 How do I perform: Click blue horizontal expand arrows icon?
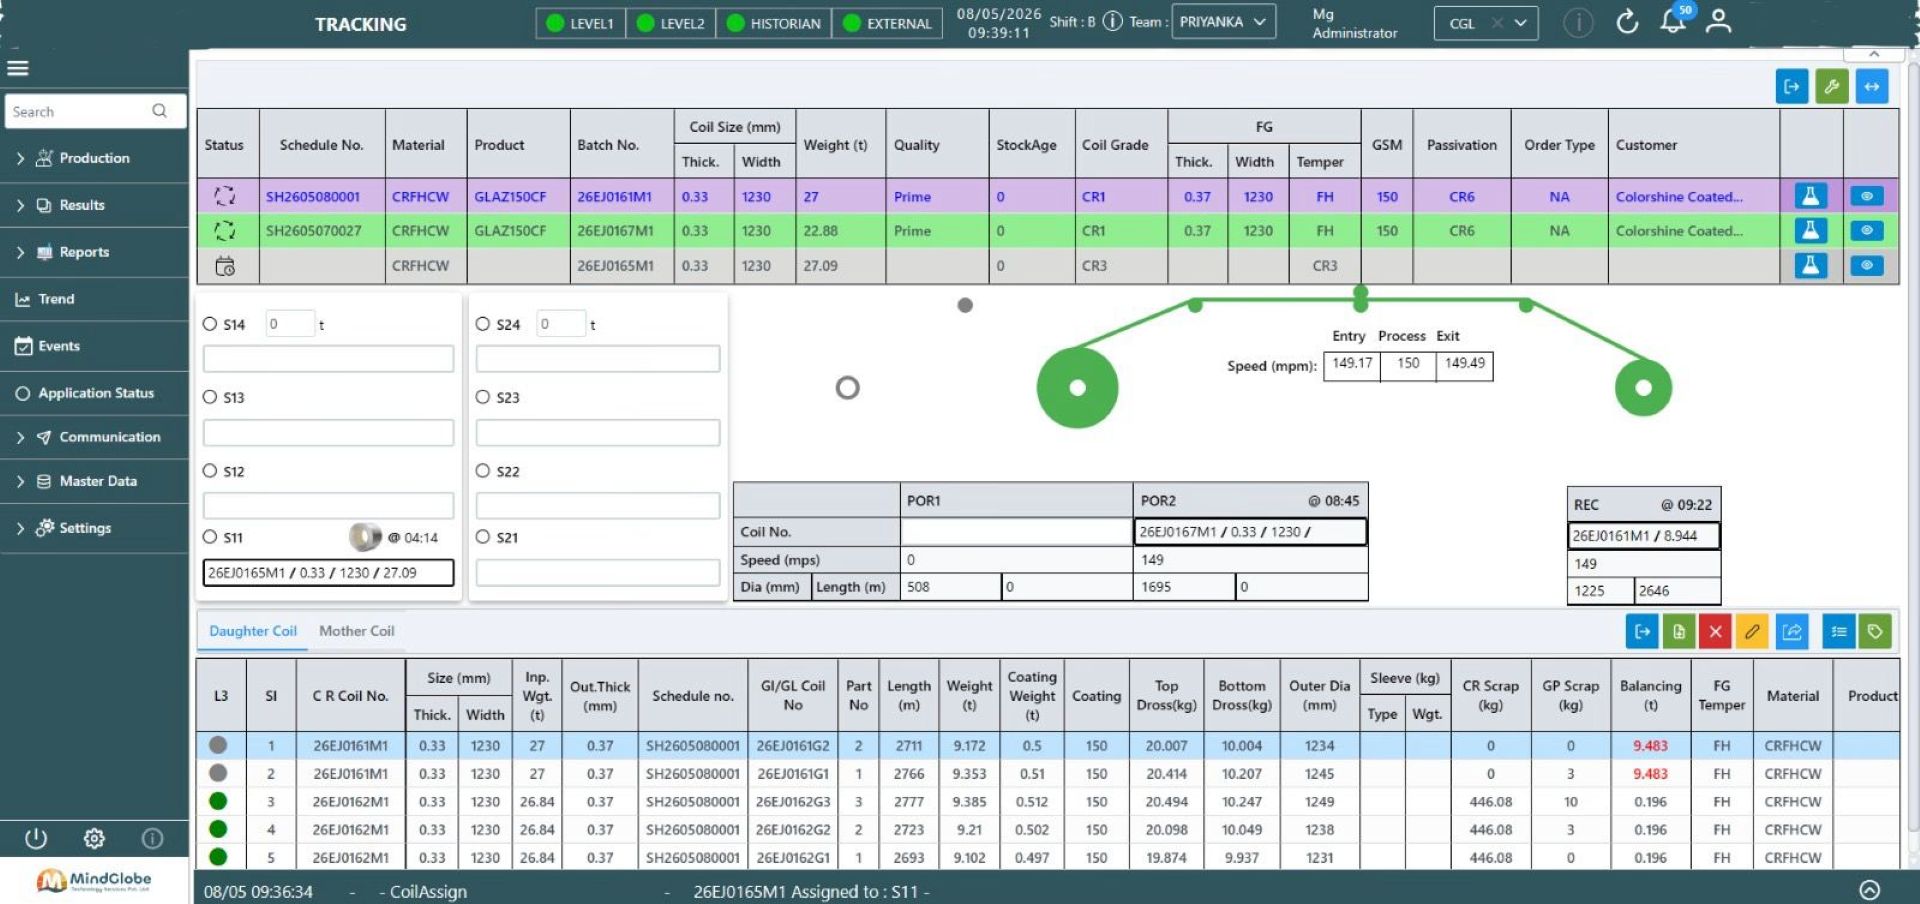(x=1872, y=87)
